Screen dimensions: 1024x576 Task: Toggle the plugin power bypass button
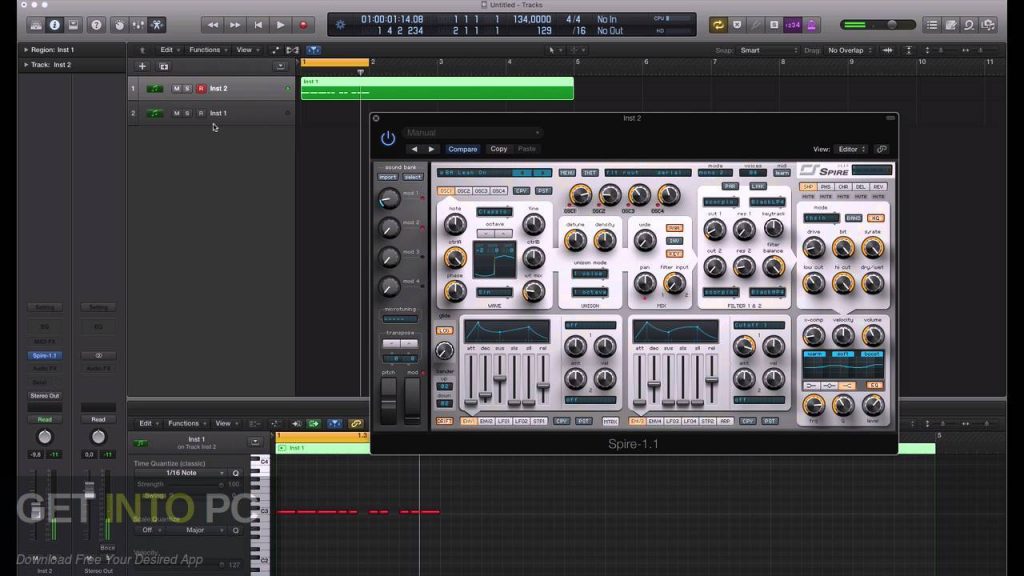tap(388, 138)
